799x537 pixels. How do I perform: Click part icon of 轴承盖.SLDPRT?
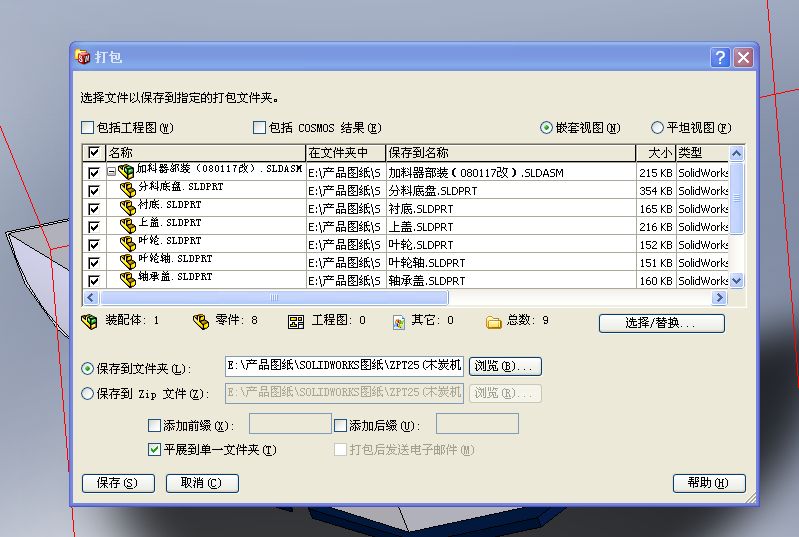coord(127,280)
